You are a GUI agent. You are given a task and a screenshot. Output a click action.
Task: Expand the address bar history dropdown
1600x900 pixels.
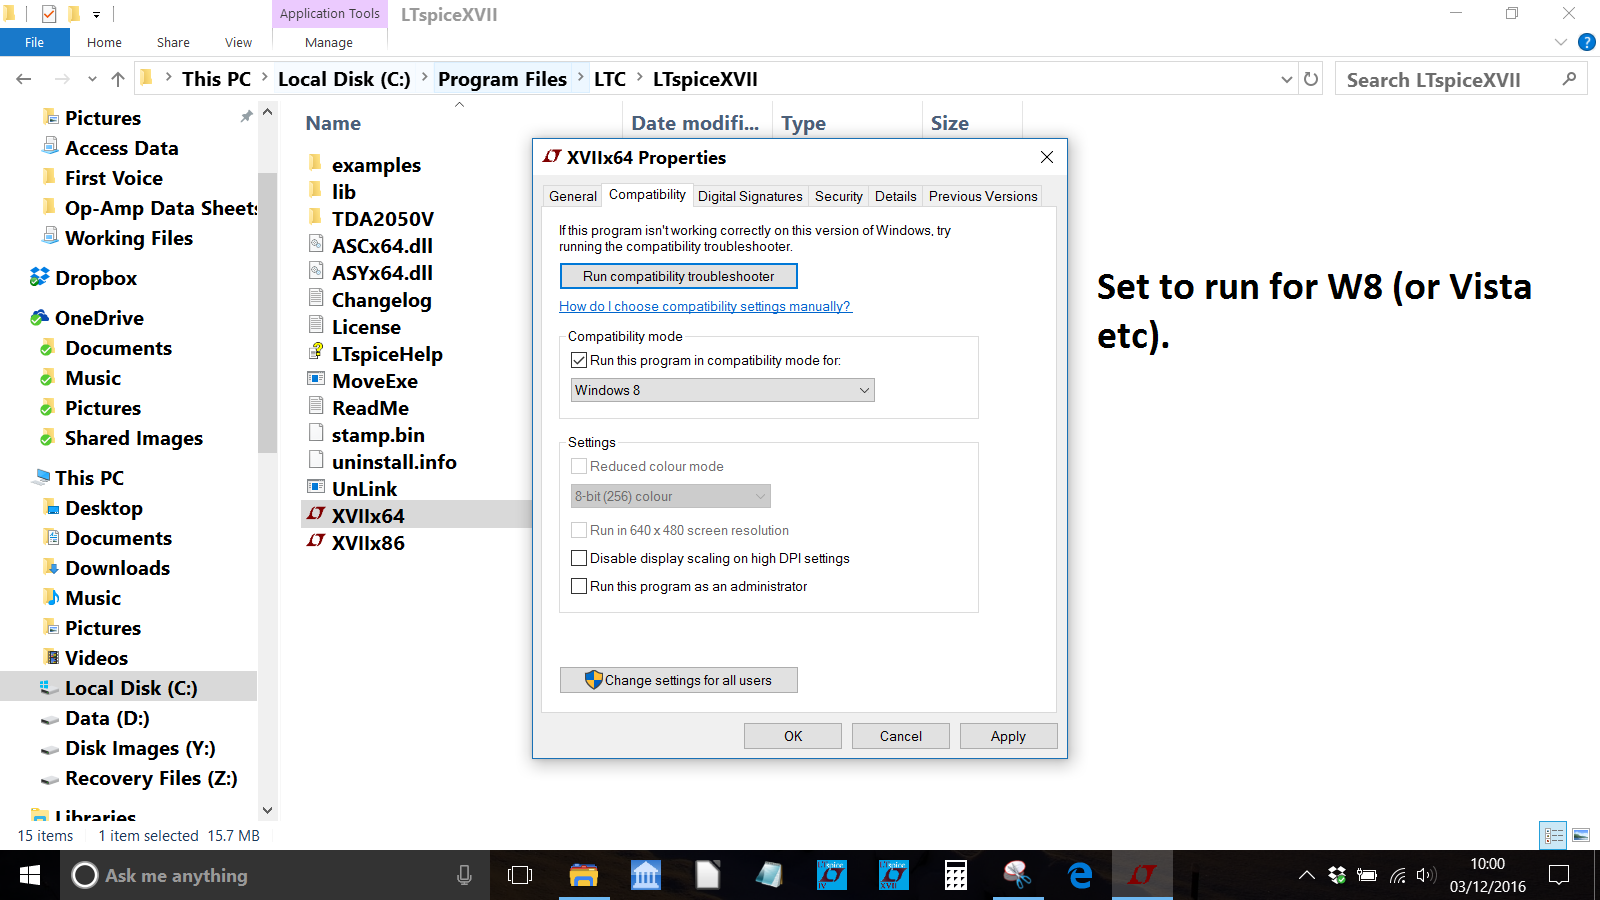pyautogui.click(x=1287, y=79)
